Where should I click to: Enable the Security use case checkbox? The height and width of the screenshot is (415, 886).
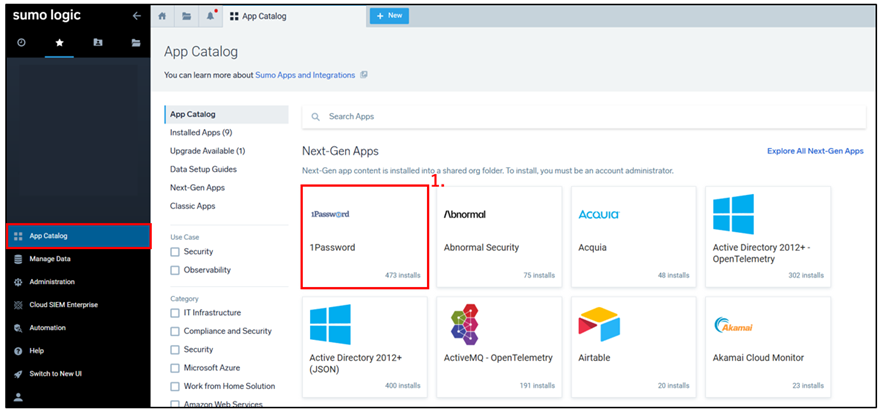[175, 252]
